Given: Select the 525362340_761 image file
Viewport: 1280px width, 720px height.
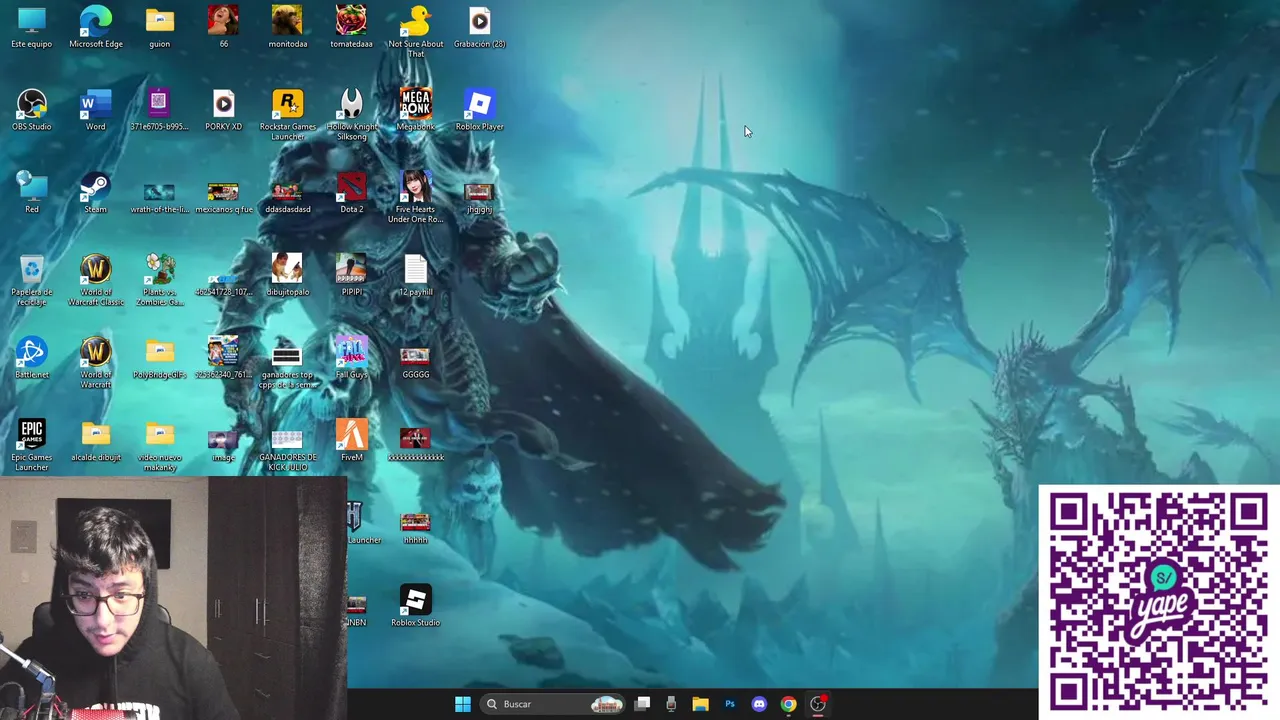Looking at the screenshot, I should [x=223, y=358].
